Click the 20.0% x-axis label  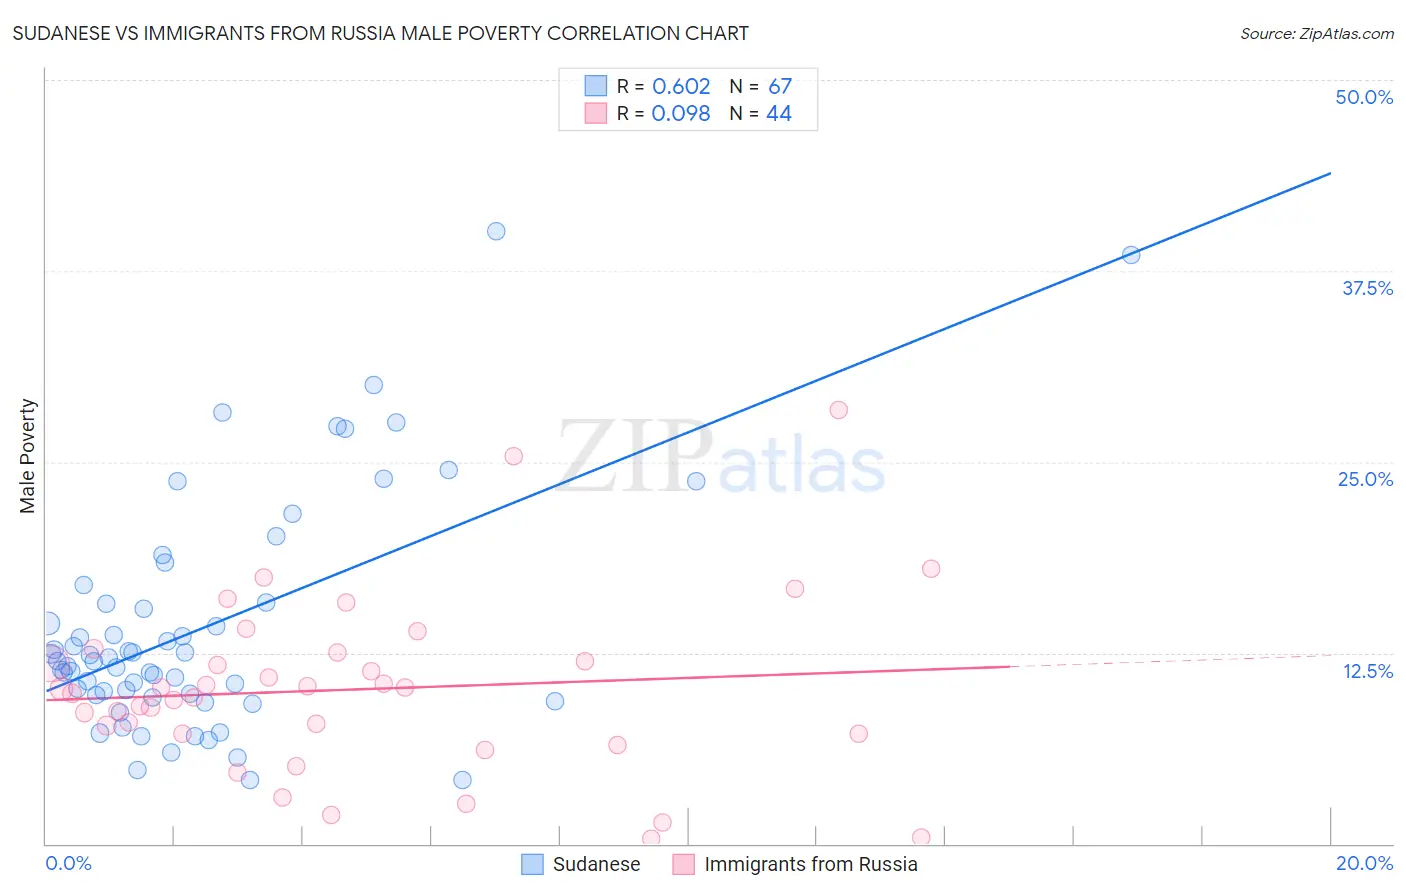pos(1364,863)
